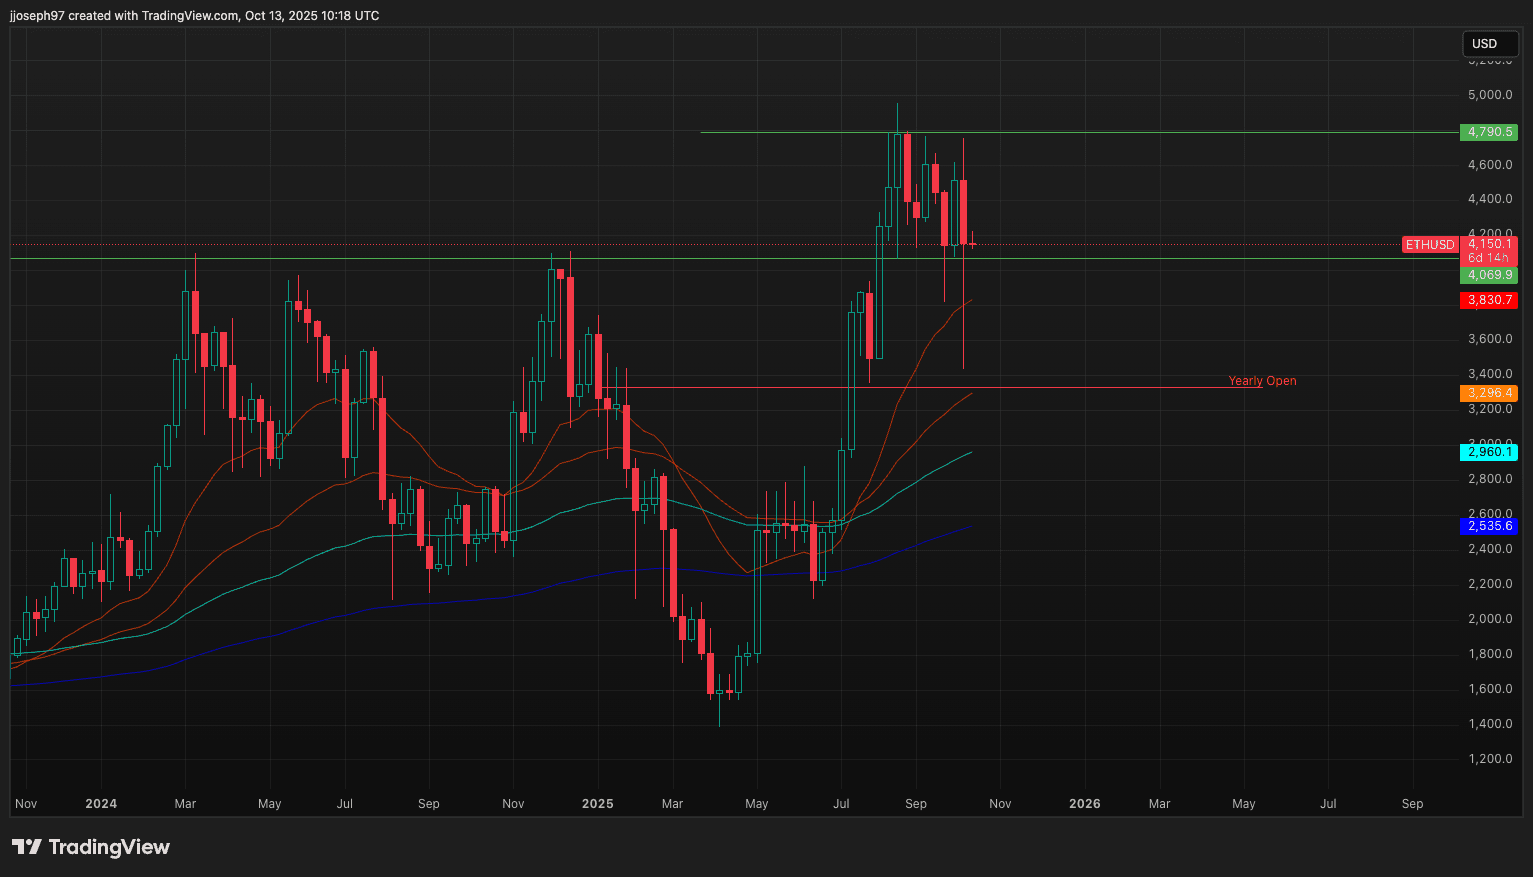The image size is (1533, 877).
Task: Click the 3,600.0 price axis level
Action: (x=1489, y=339)
